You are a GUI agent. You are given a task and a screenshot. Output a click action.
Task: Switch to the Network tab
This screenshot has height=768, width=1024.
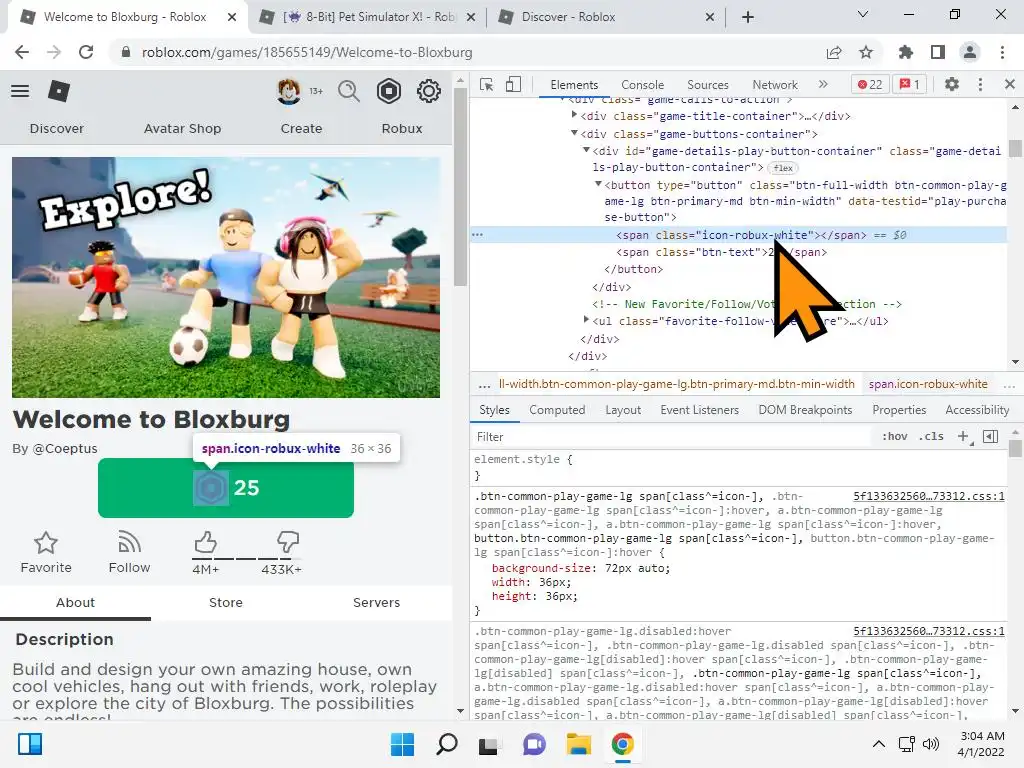(x=775, y=85)
